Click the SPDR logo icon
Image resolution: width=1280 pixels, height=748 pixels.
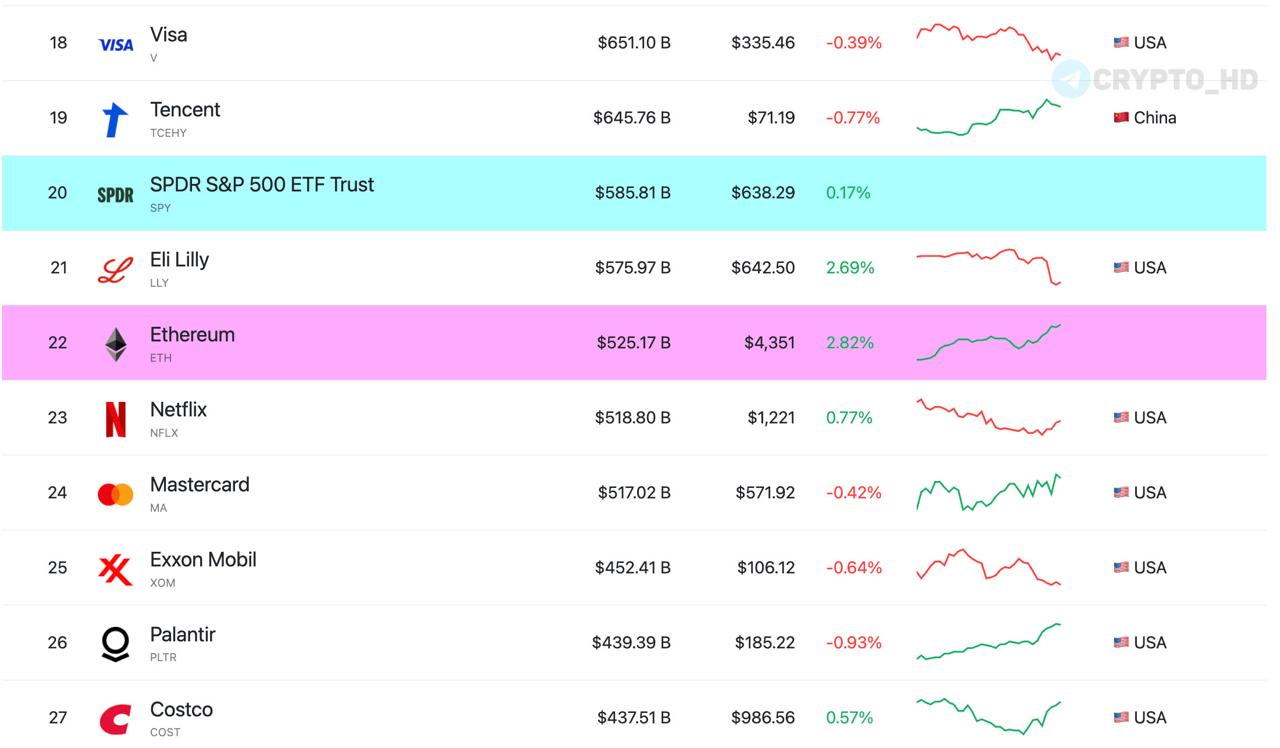(x=116, y=195)
